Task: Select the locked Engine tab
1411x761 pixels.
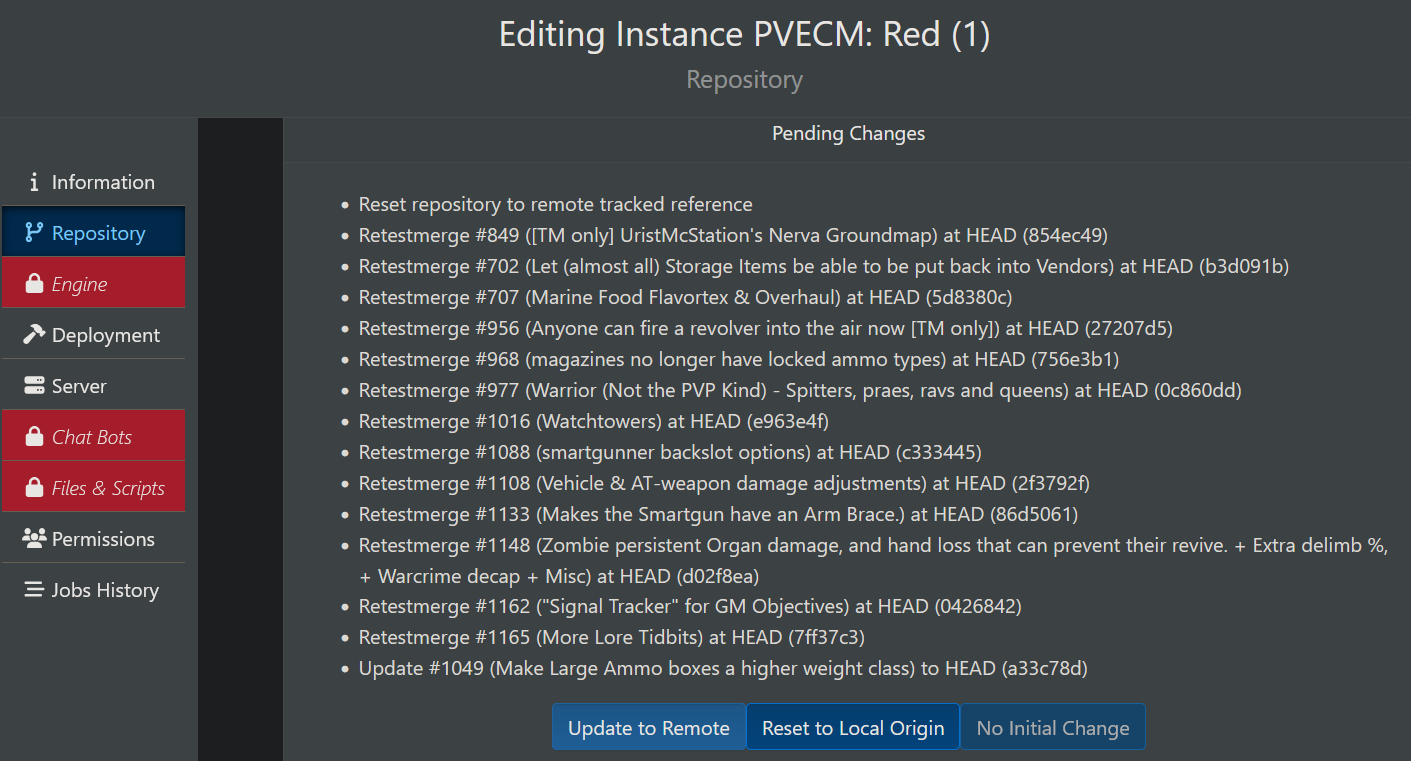Action: tap(79, 284)
